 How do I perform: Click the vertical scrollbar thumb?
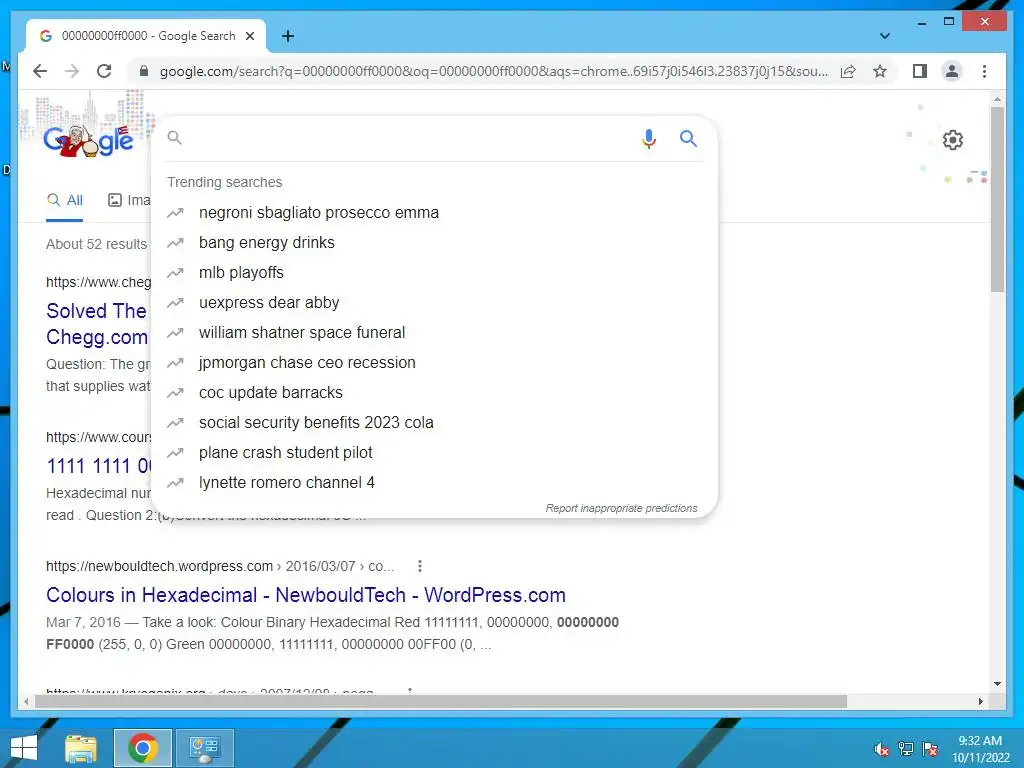(997, 199)
